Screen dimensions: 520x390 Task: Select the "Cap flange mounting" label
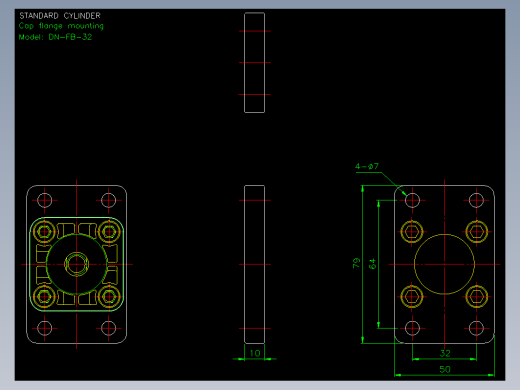pos(61,26)
